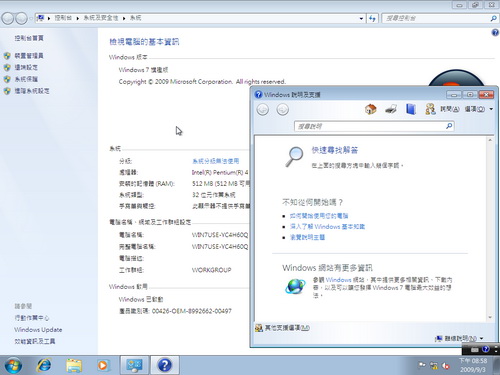The height and width of the screenshot is (375, 500).
Task: Click the back arrow in Help window
Action: click(263, 109)
